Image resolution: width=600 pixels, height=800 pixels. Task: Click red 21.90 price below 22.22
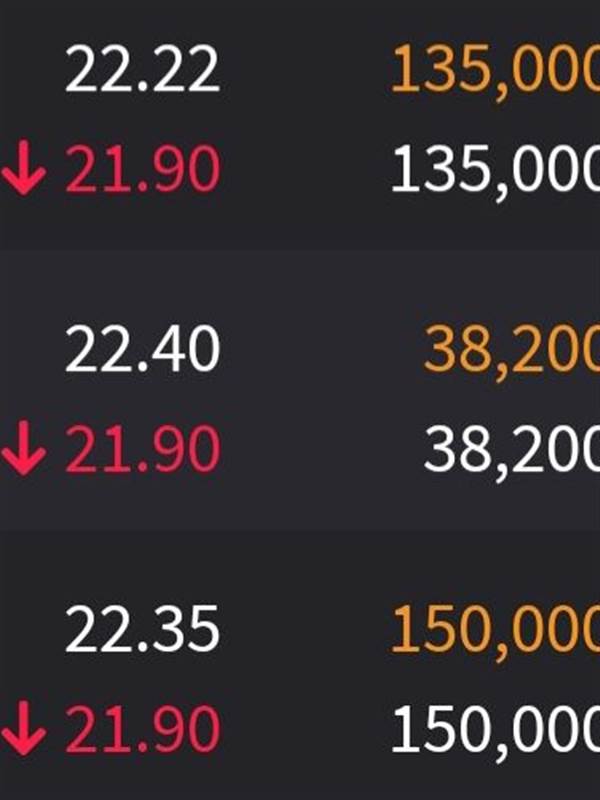point(142,172)
